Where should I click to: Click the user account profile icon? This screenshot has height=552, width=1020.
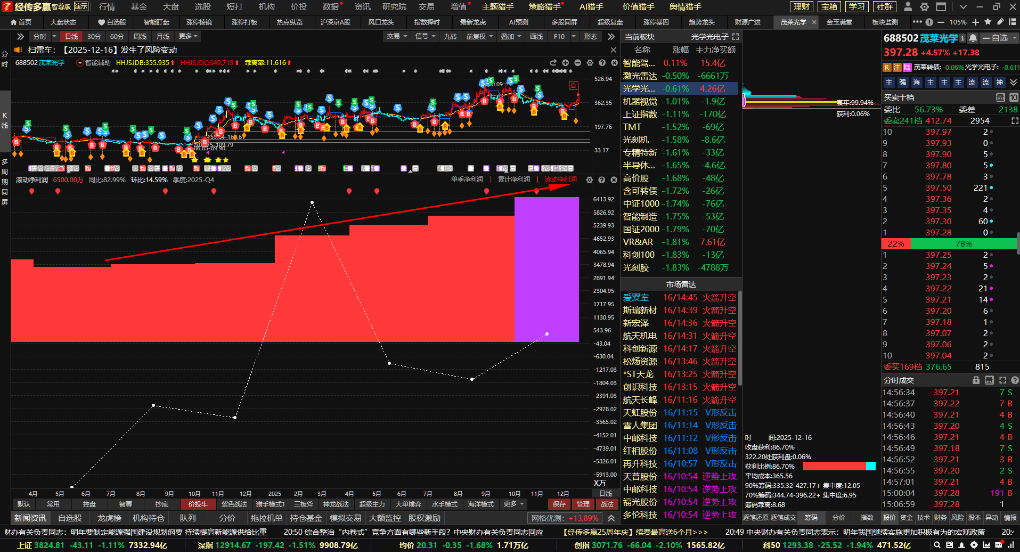tap(906, 6)
